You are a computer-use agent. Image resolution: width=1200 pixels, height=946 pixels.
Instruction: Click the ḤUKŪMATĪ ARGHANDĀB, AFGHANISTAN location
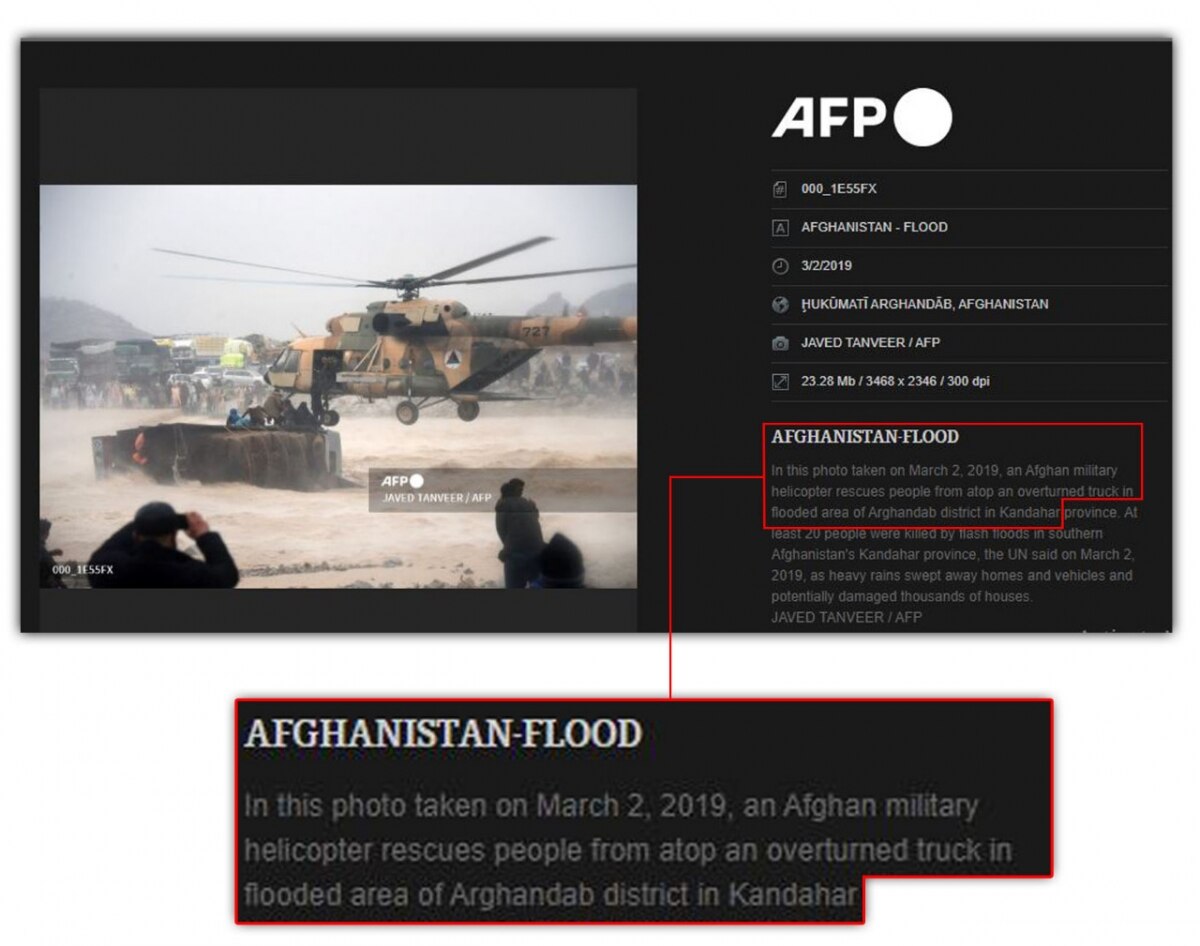click(925, 304)
